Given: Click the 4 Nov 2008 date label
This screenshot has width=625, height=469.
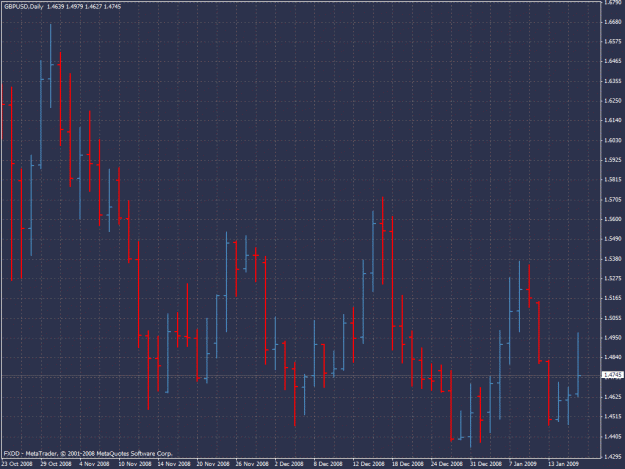Looking at the screenshot, I should 94,464.
